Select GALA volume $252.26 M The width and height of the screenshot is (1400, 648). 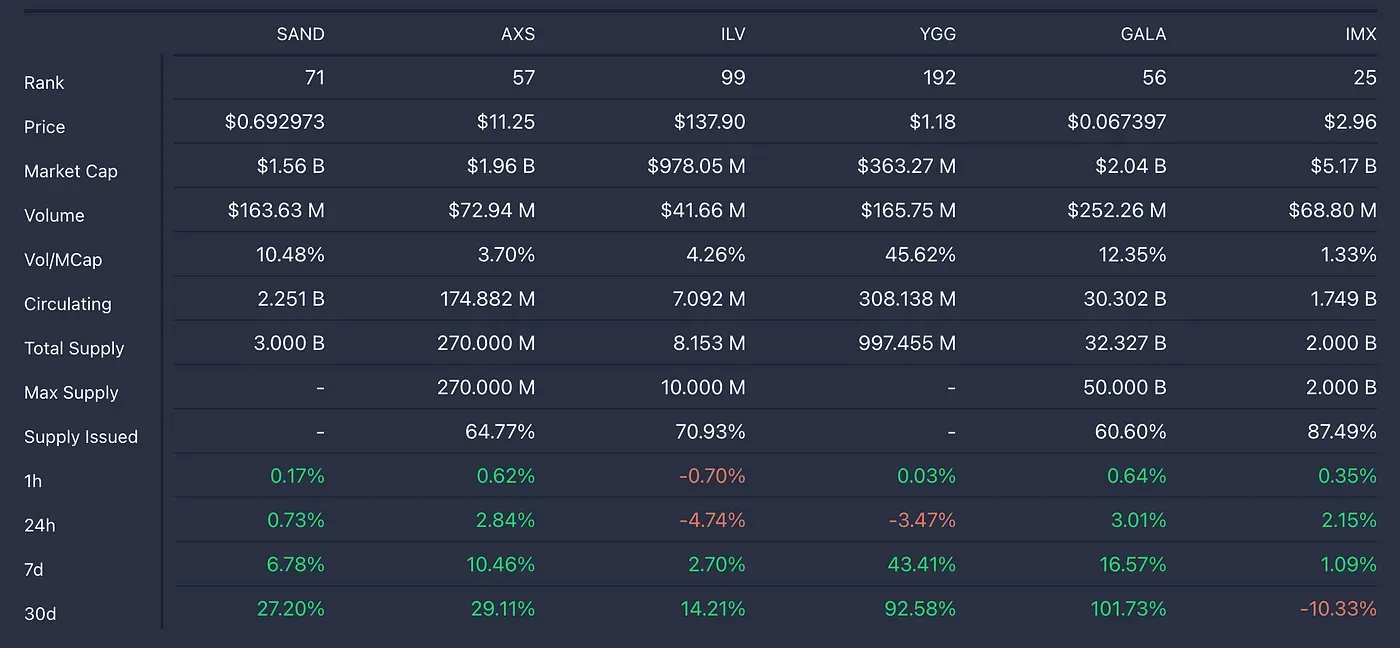click(1116, 211)
